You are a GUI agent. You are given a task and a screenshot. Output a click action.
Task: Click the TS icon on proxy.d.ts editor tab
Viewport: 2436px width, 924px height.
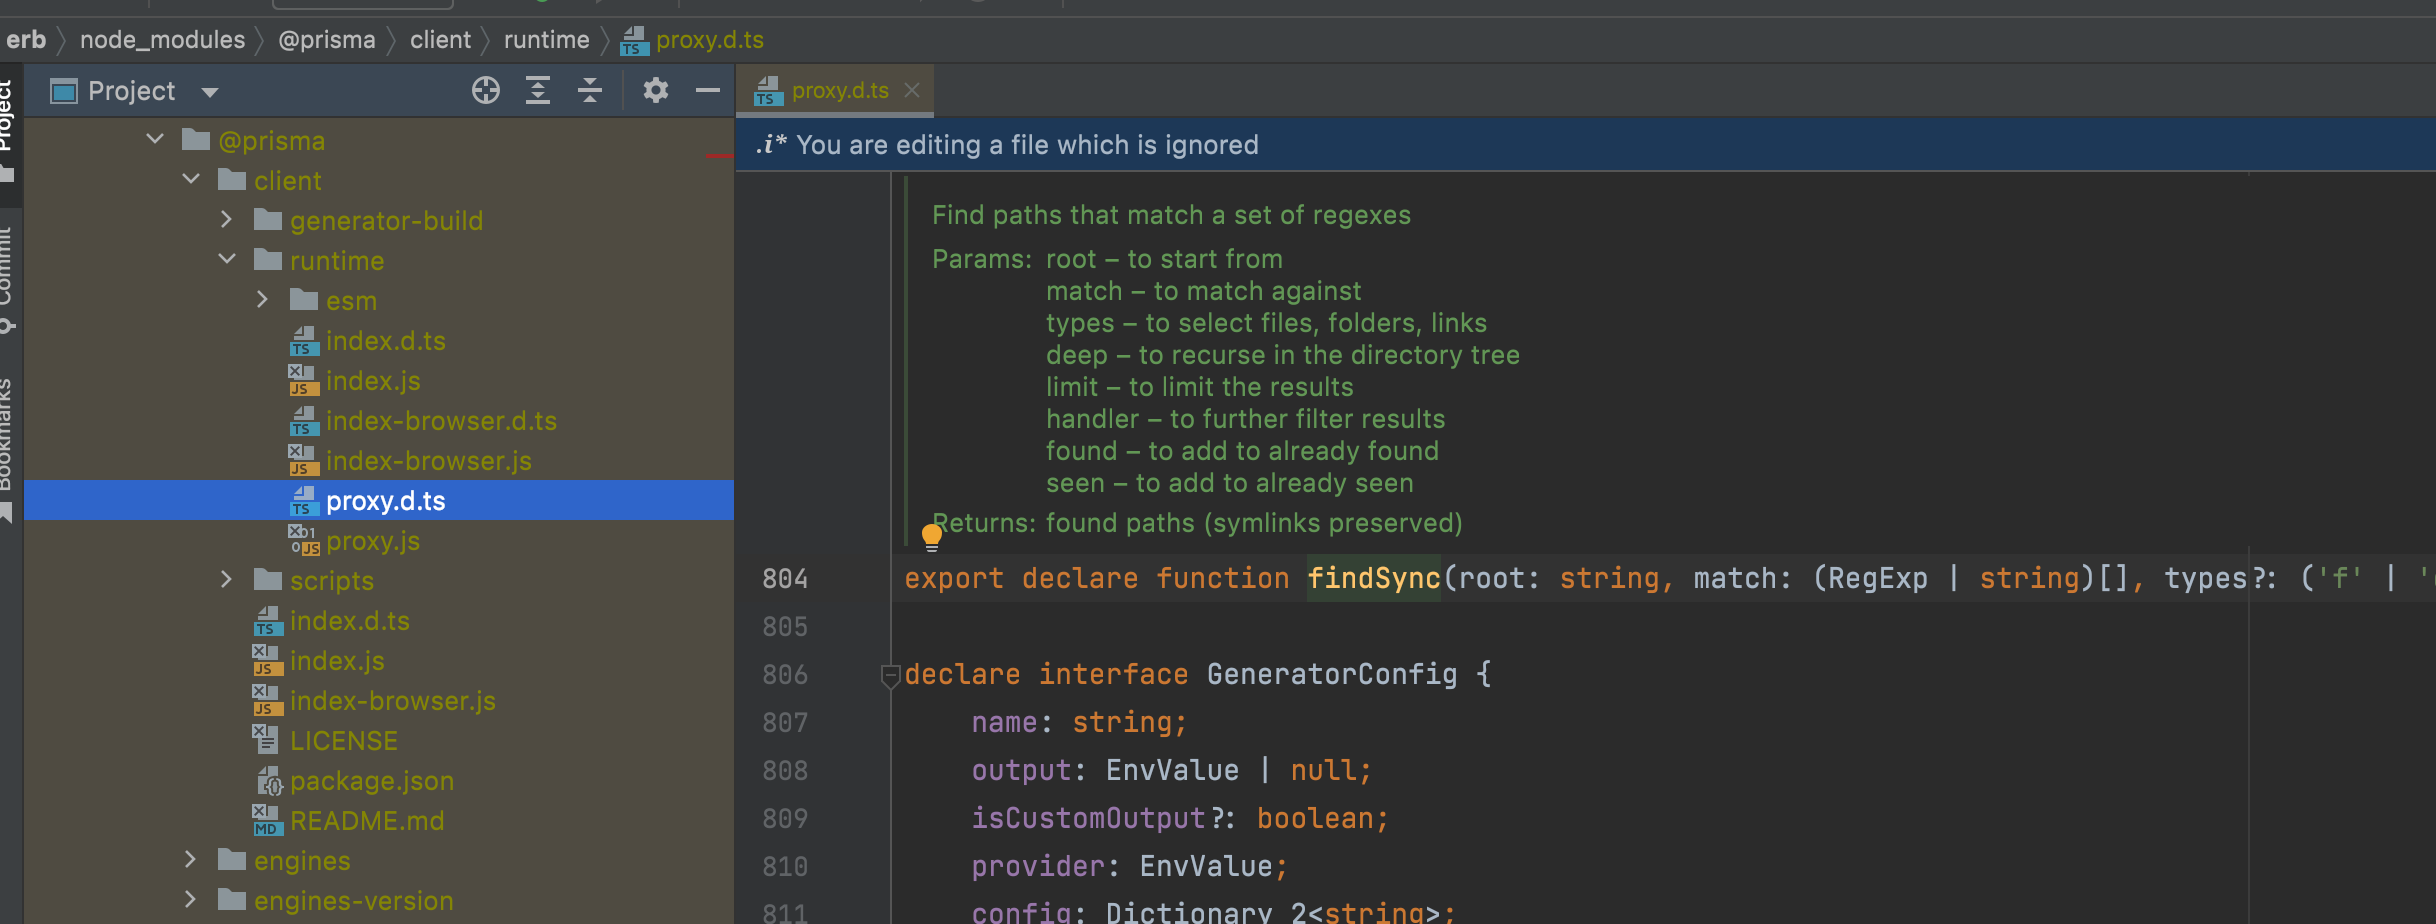coord(768,91)
